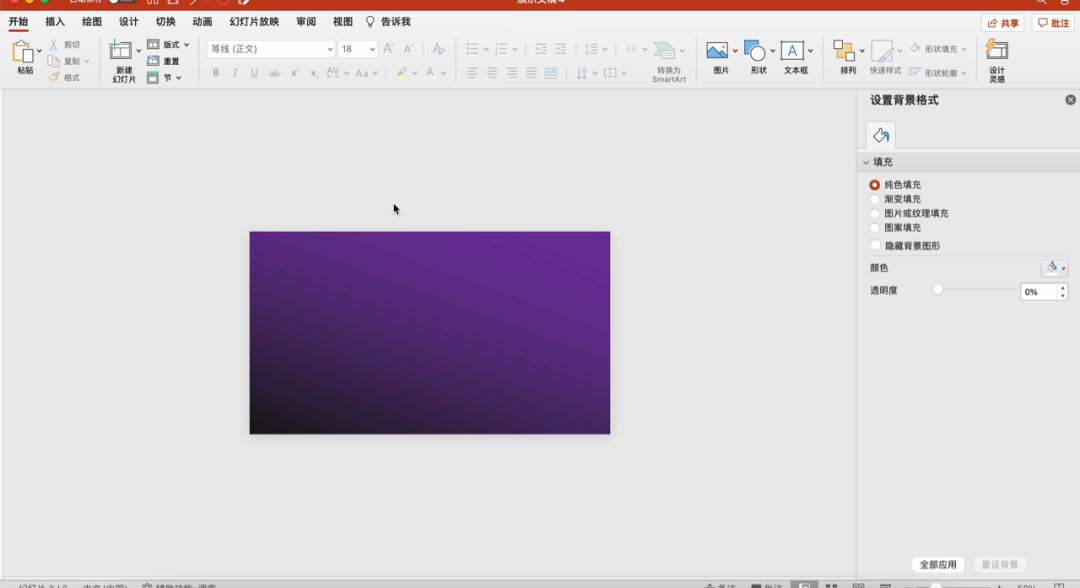Open the Arrange (排列) dropdown
The height and width of the screenshot is (588, 1080).
[x=862, y=51]
